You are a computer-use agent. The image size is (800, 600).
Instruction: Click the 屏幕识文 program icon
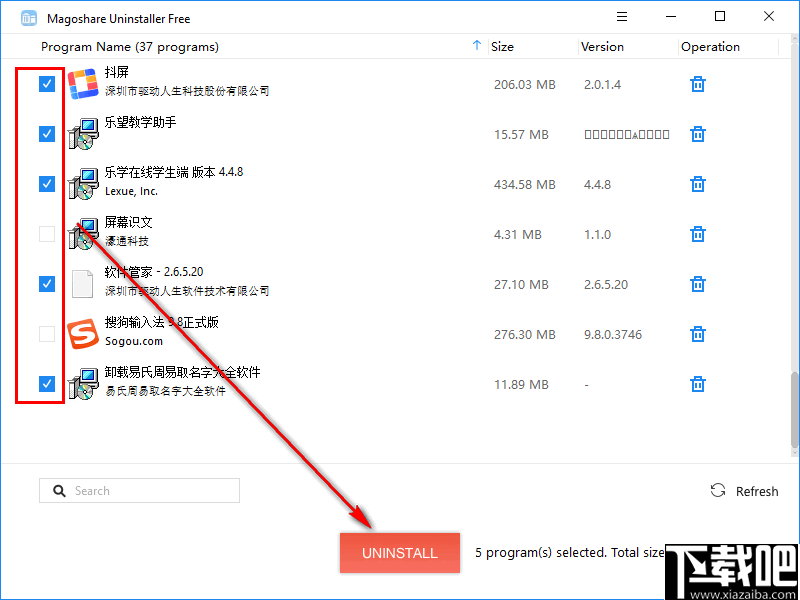82,233
